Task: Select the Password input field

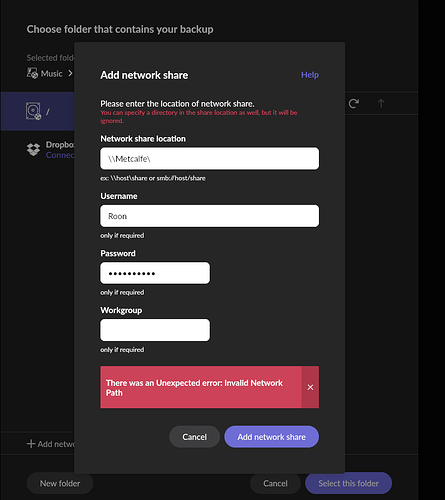Action: click(x=155, y=273)
